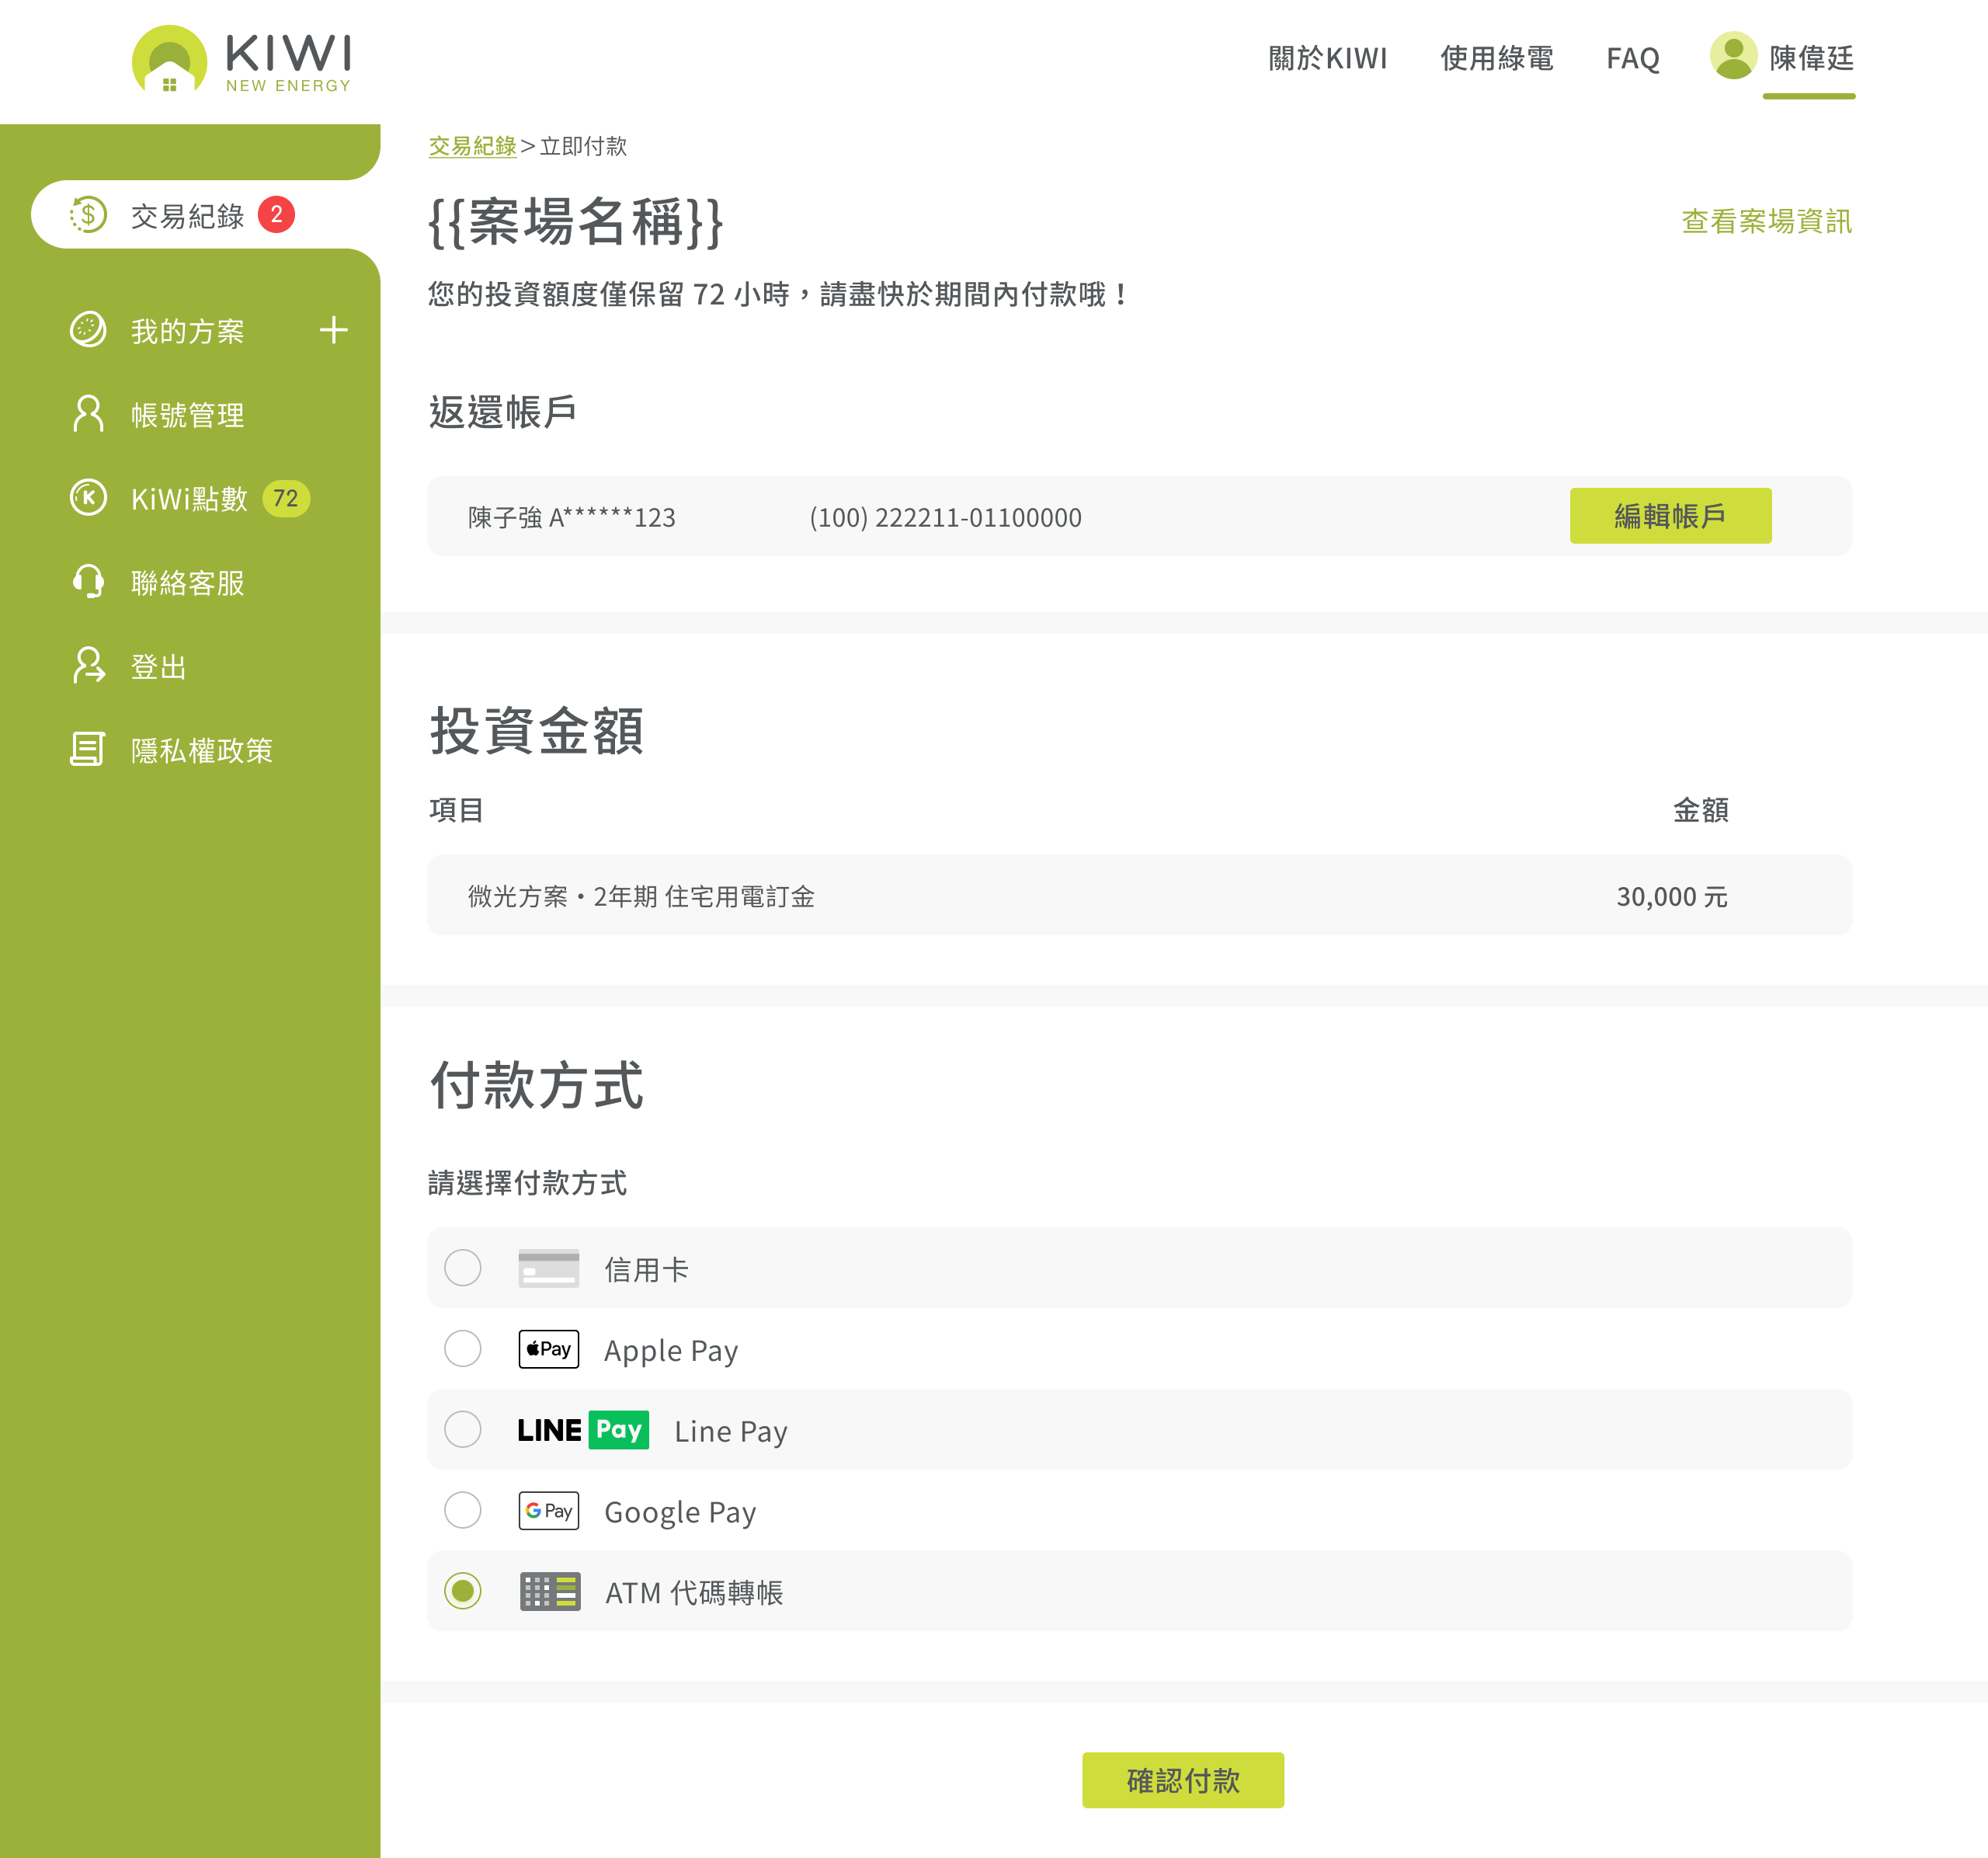
Task: Open 帳號管理 in the sidebar
Action: tap(187, 415)
